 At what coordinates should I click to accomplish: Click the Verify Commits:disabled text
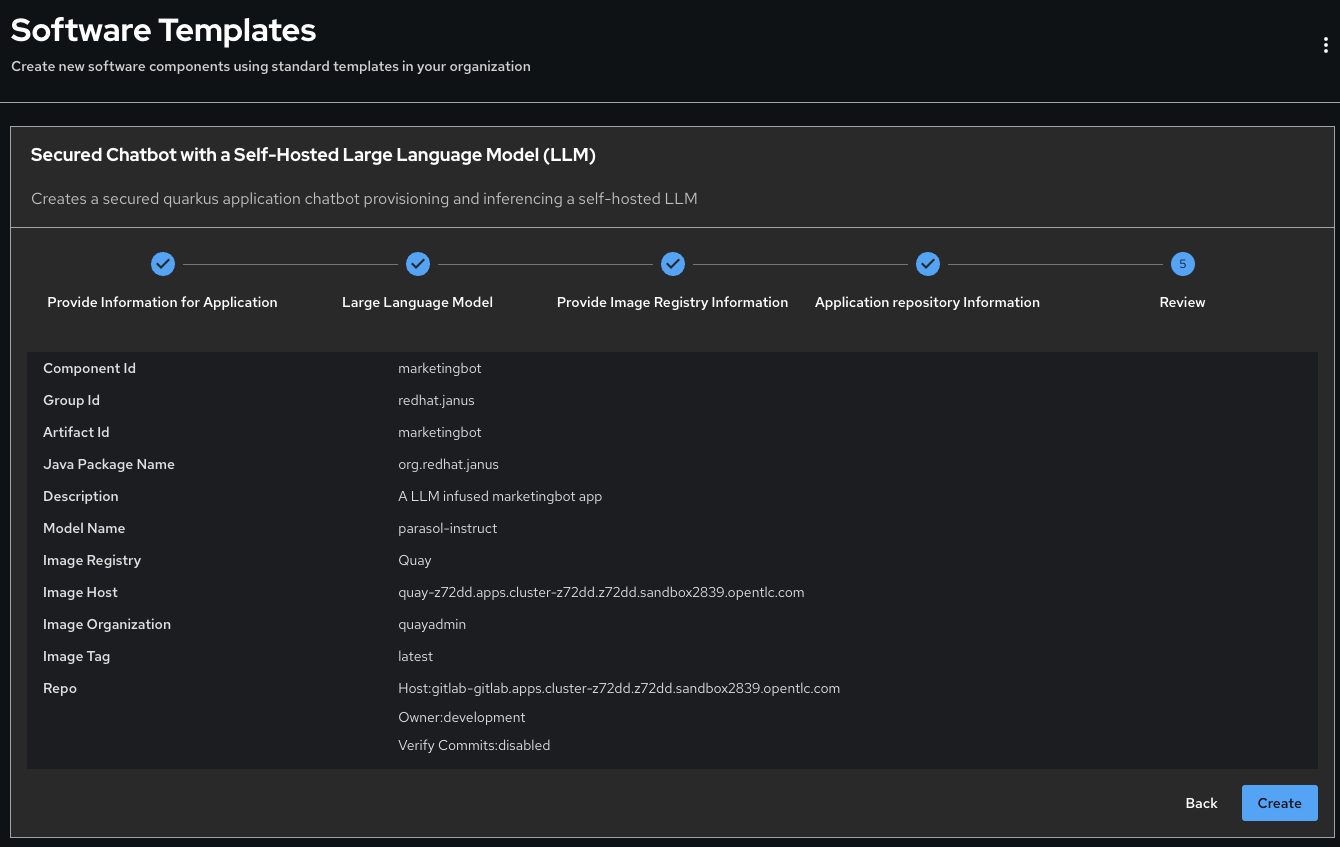pyautogui.click(x=474, y=745)
